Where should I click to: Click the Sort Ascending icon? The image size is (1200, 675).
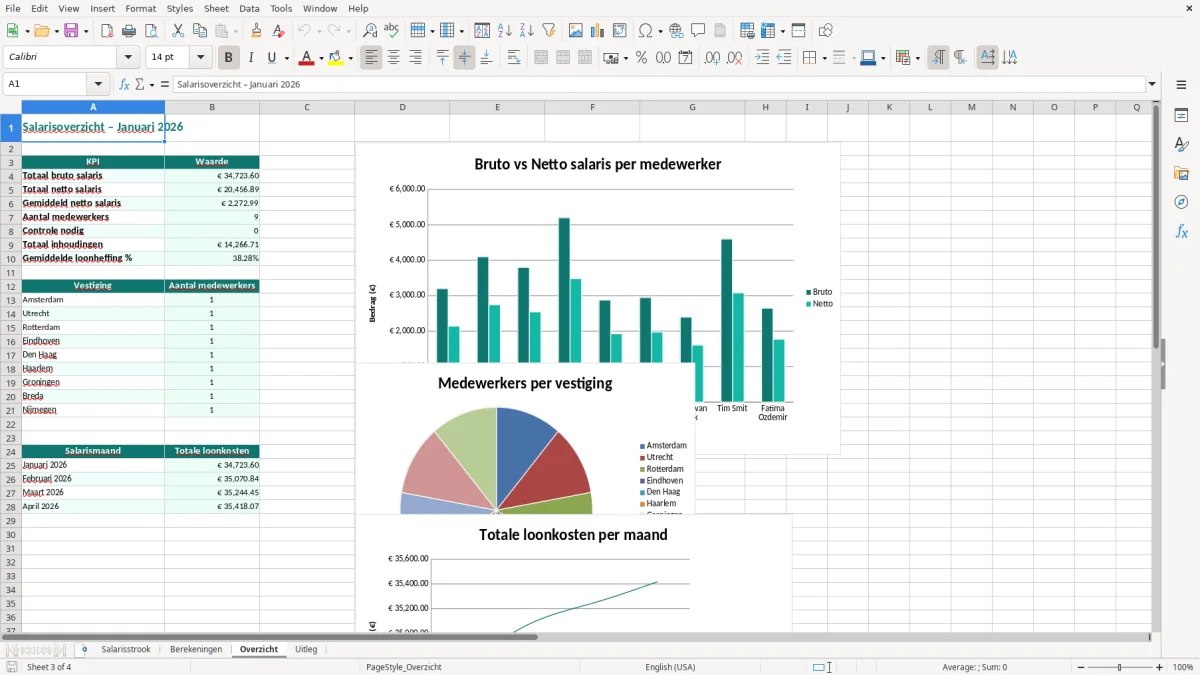504,31
